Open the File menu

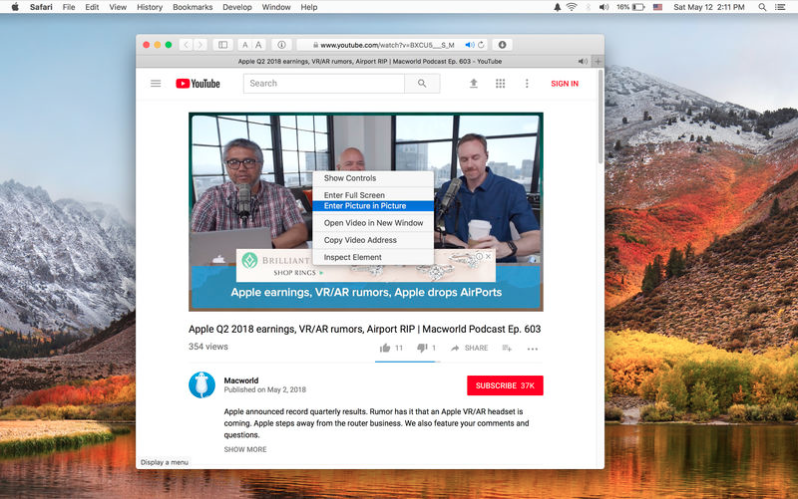[69, 7]
